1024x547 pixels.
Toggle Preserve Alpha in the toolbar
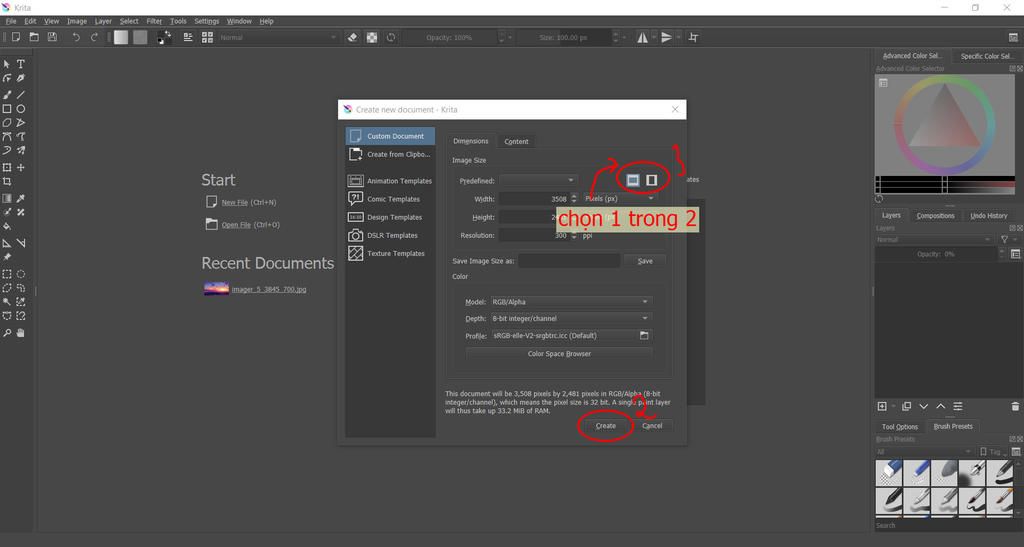click(x=372, y=37)
